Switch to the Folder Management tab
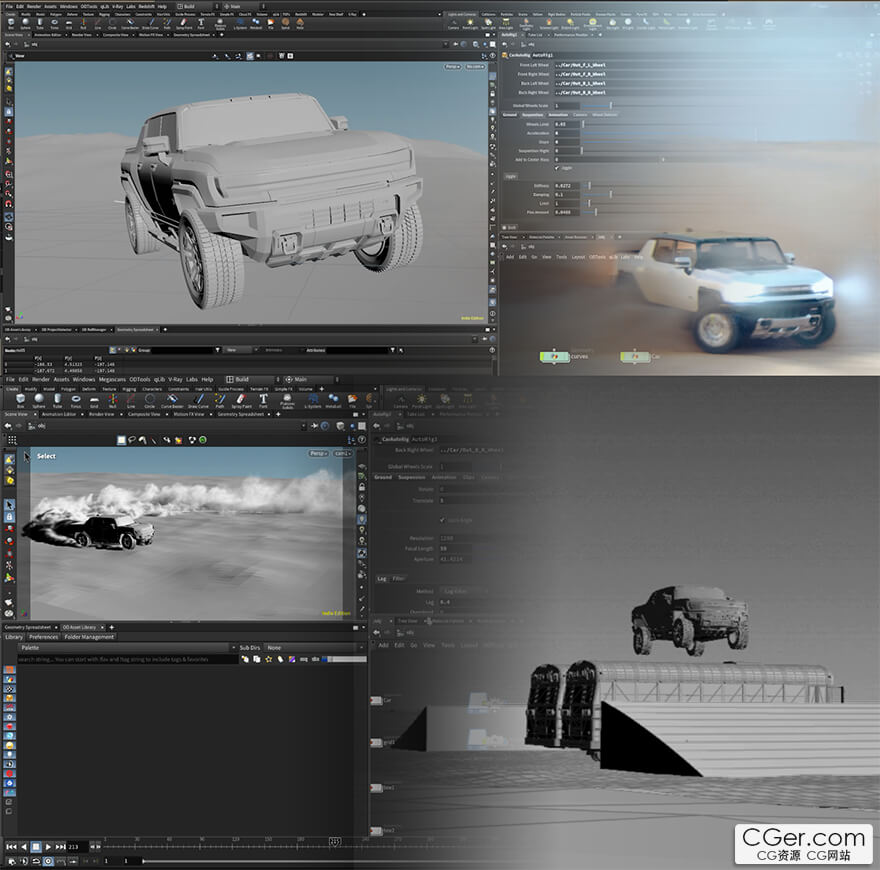The image size is (880, 870). pos(91,637)
